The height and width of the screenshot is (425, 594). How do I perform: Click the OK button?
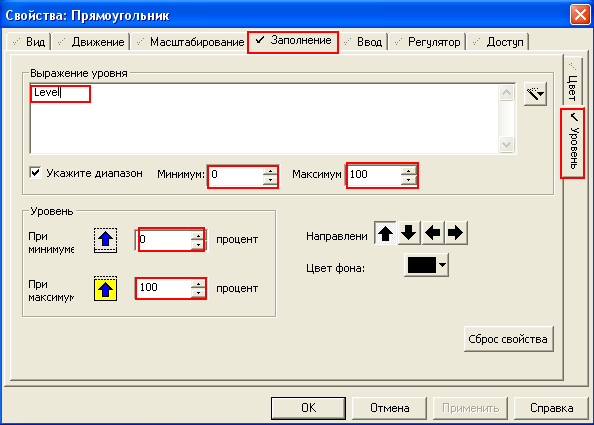[308, 408]
